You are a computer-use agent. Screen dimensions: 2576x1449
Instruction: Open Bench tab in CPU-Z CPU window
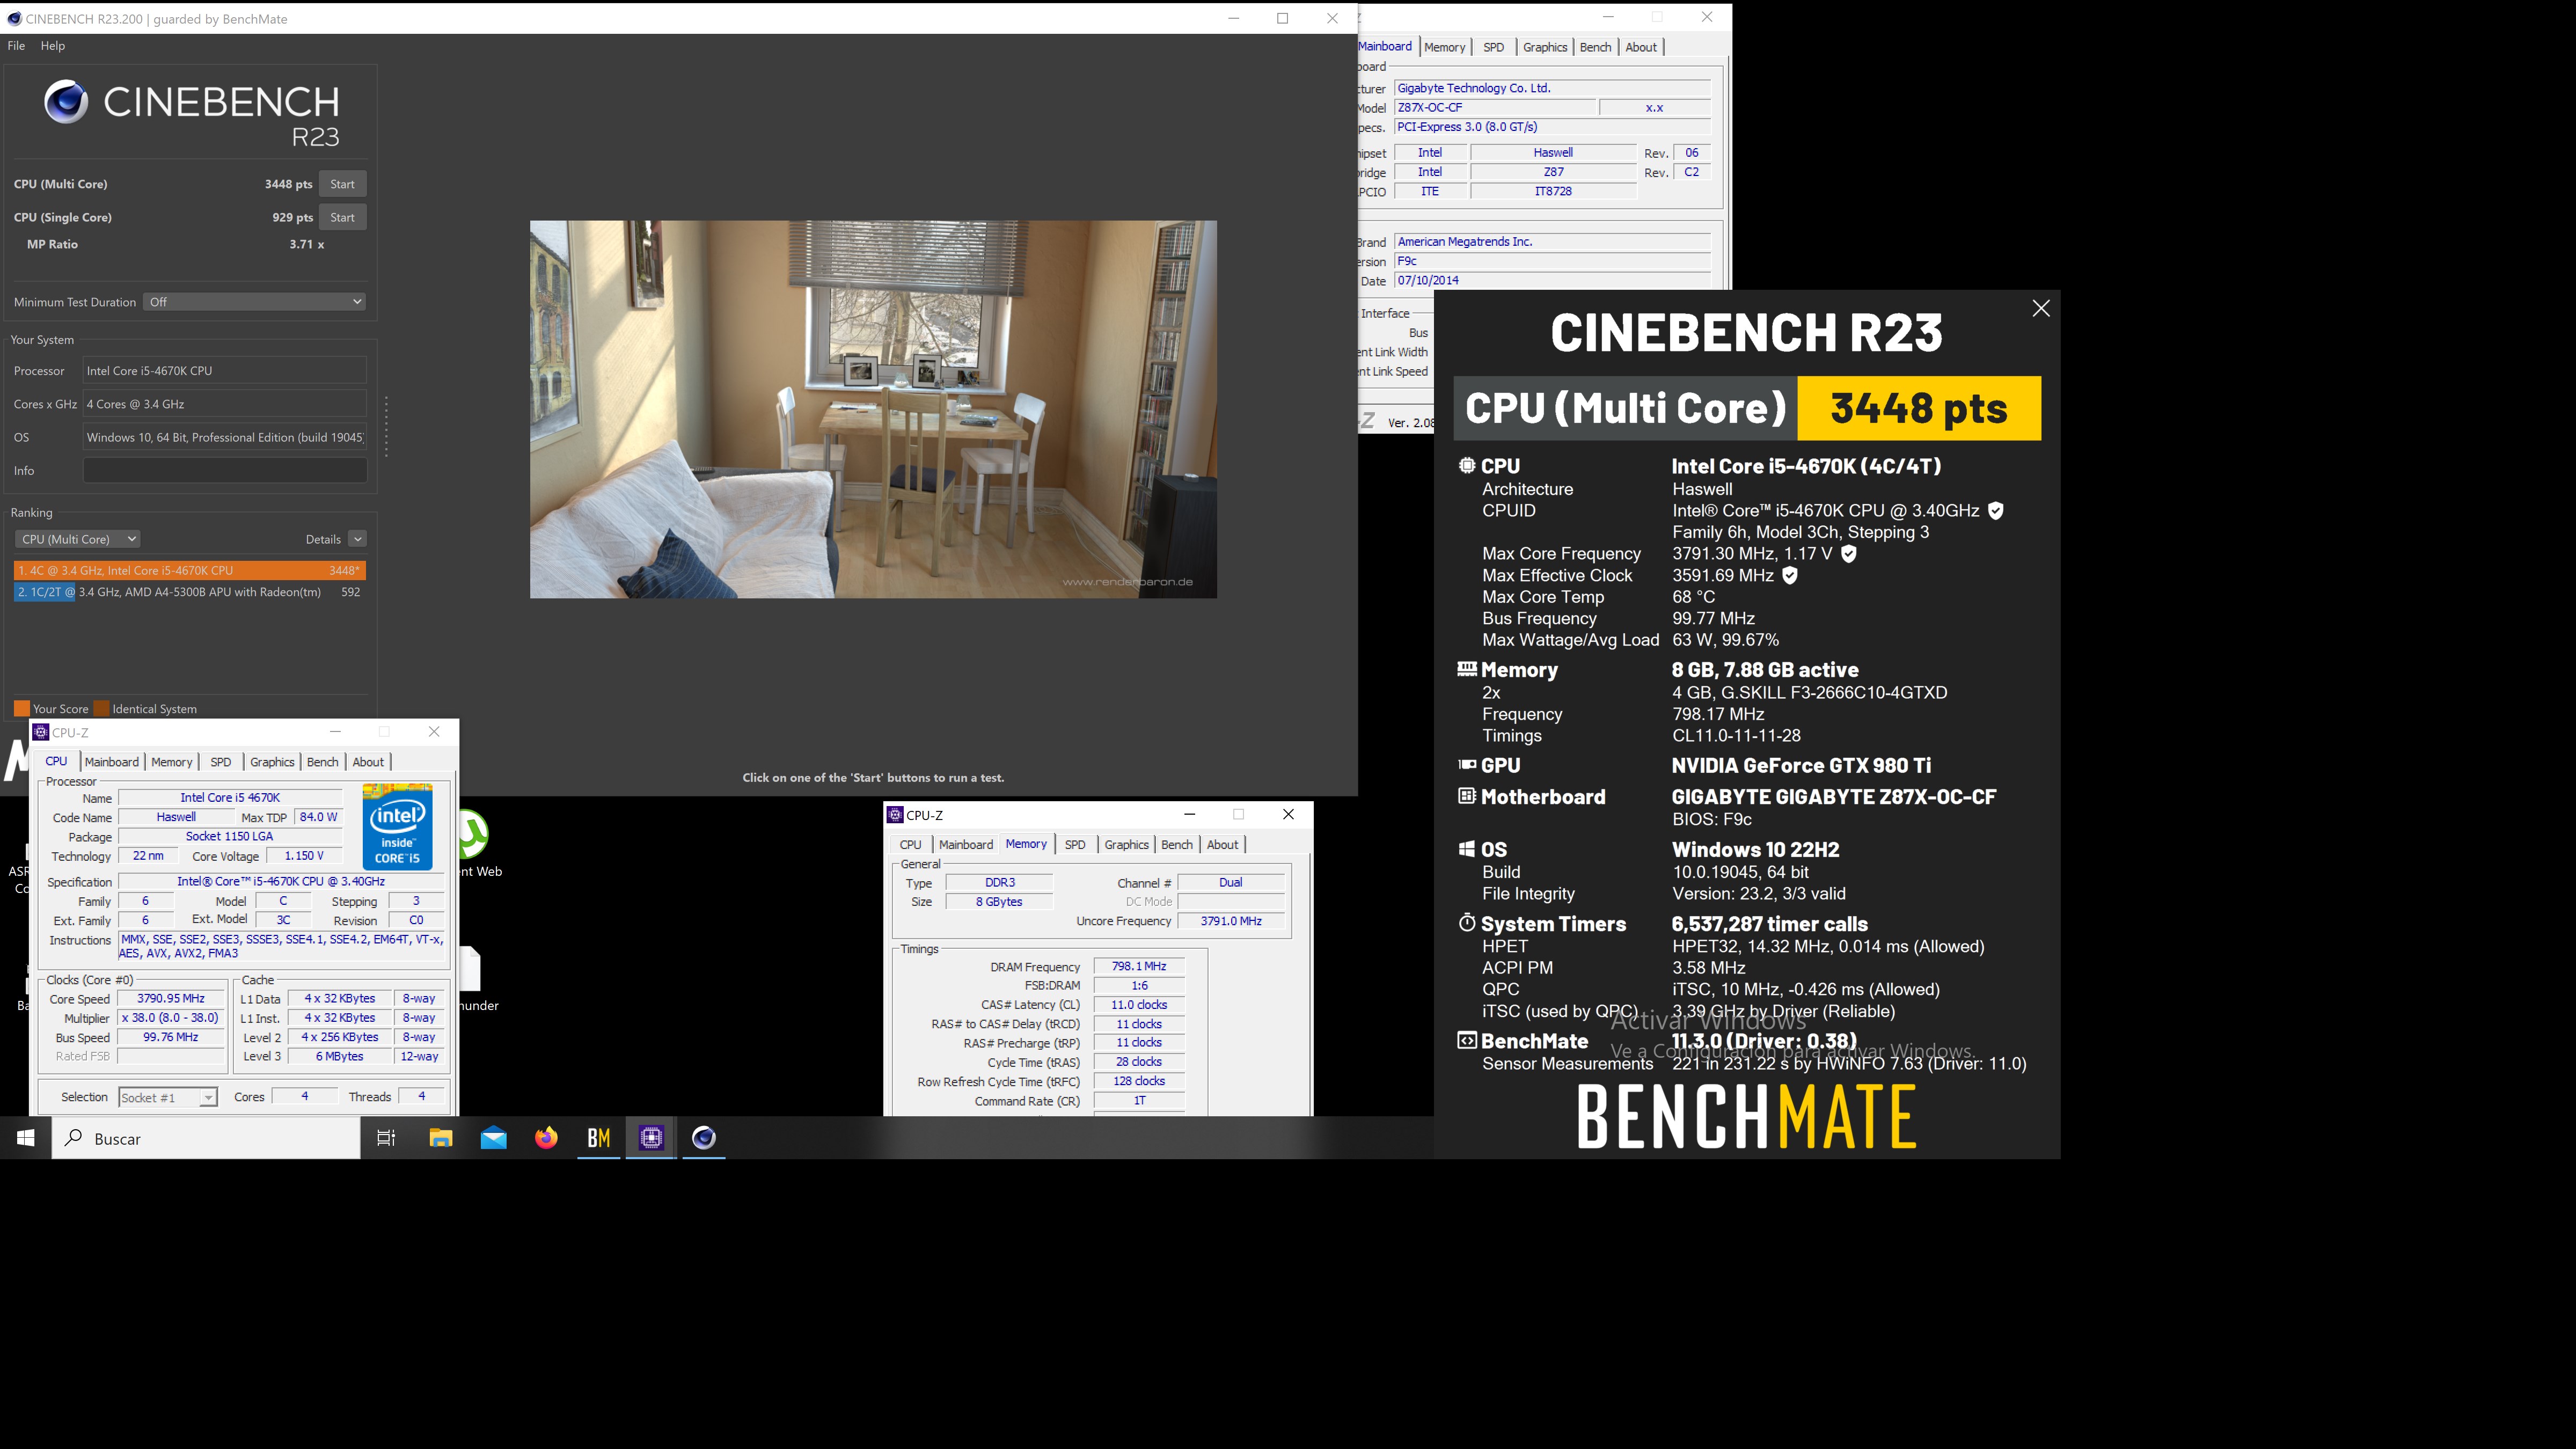click(x=322, y=762)
